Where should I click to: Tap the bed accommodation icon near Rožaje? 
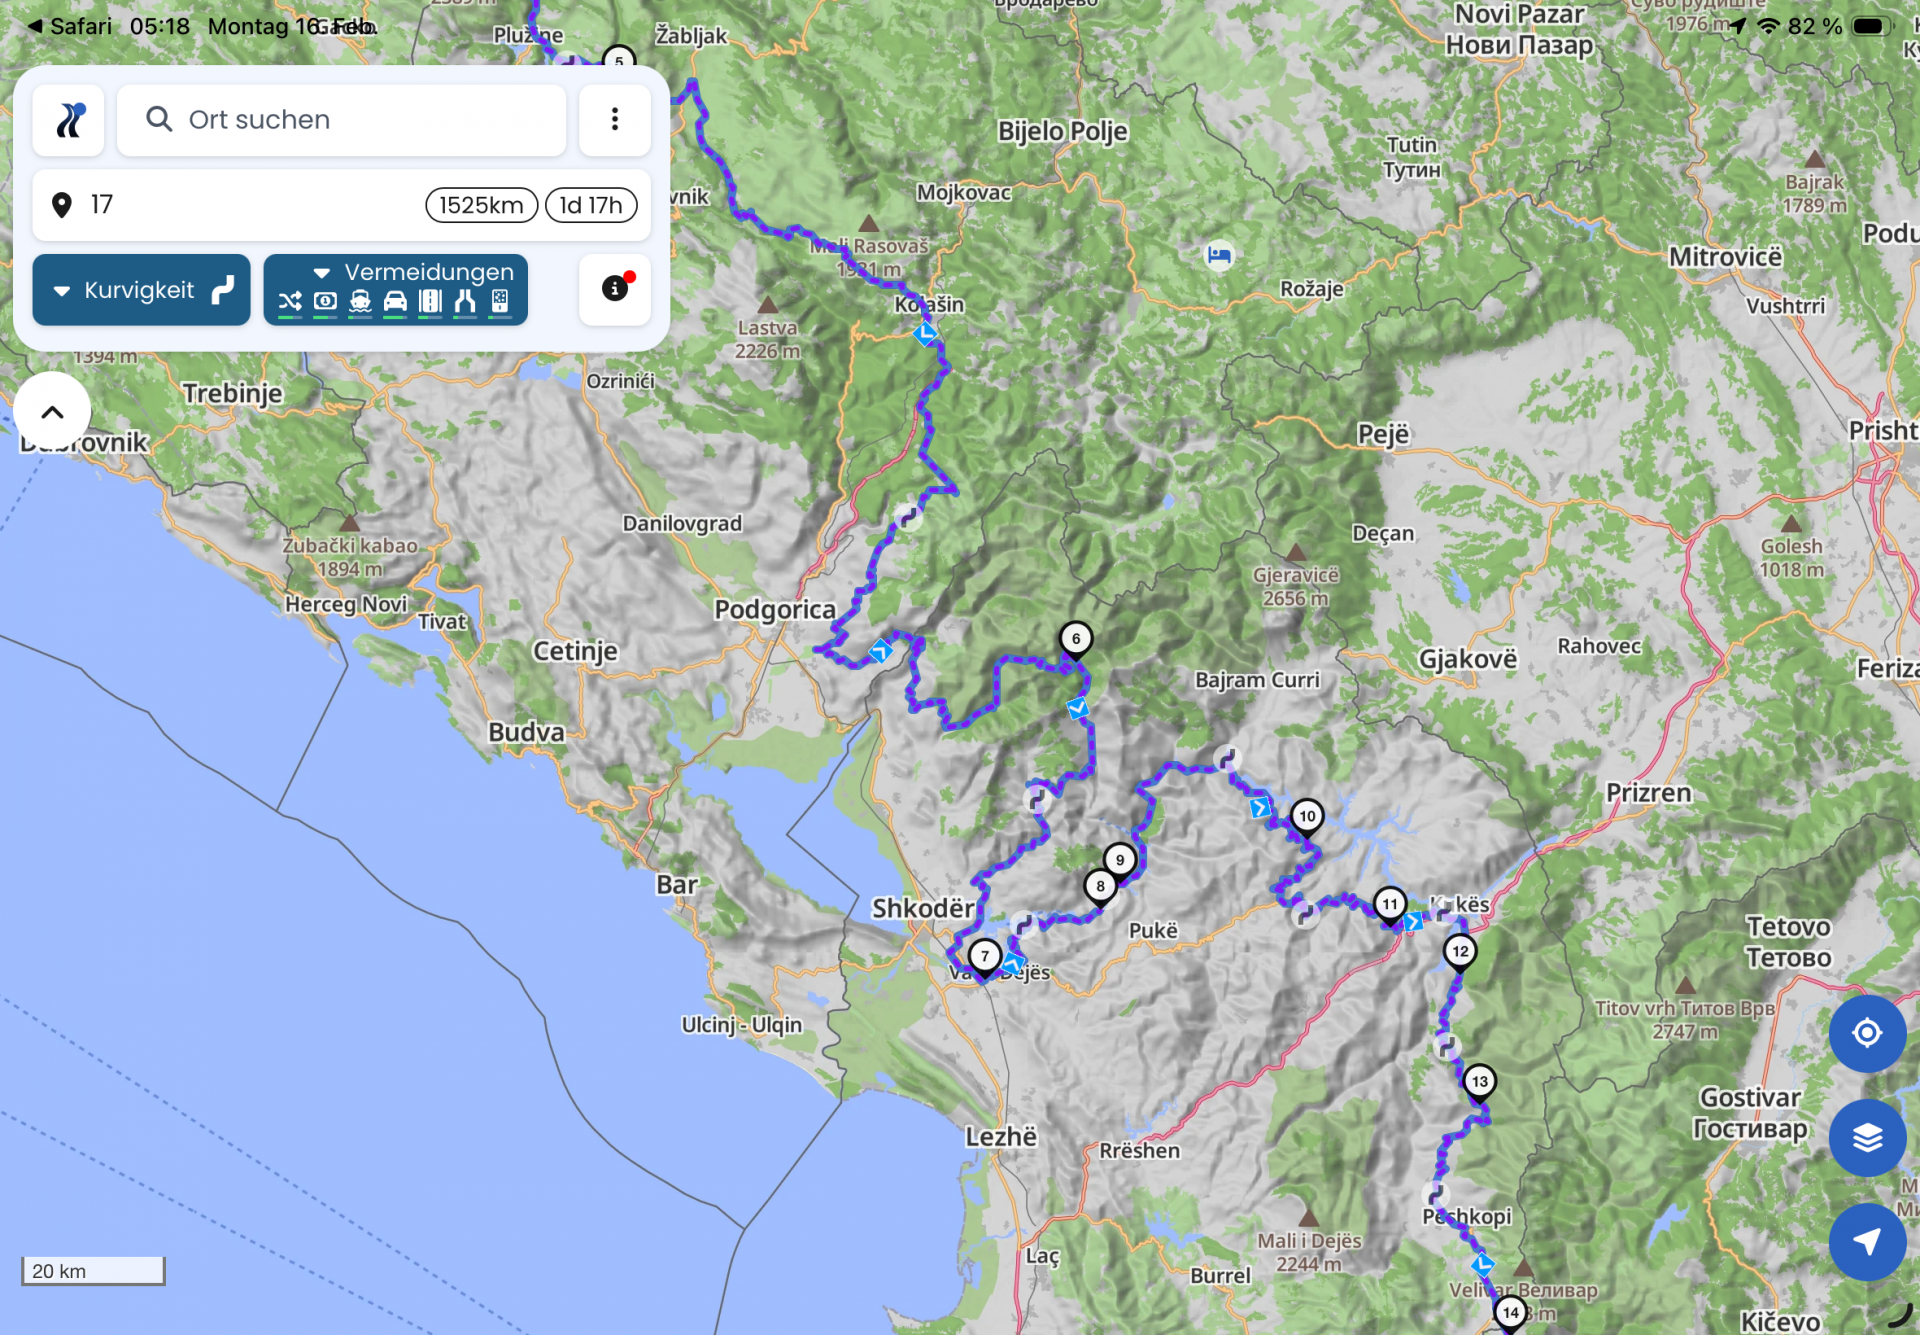[1218, 255]
